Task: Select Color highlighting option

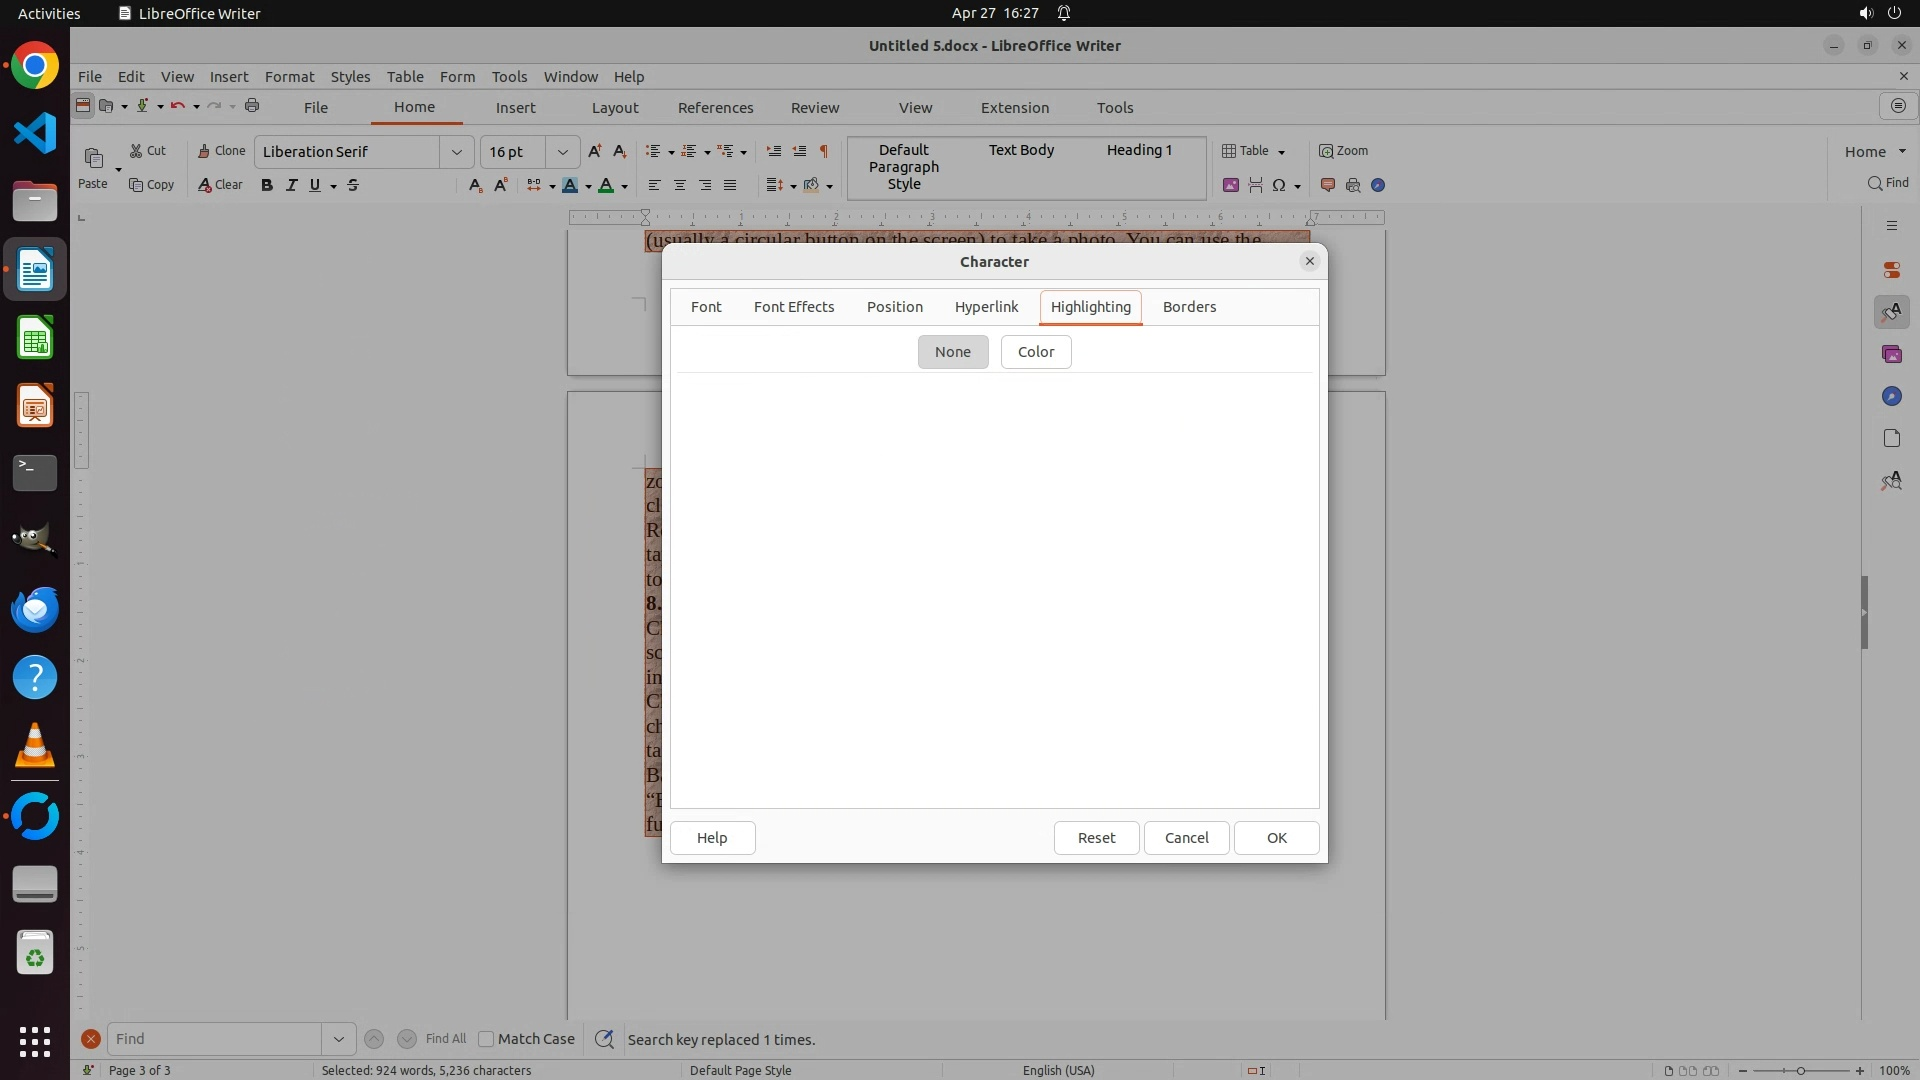Action: point(1035,352)
